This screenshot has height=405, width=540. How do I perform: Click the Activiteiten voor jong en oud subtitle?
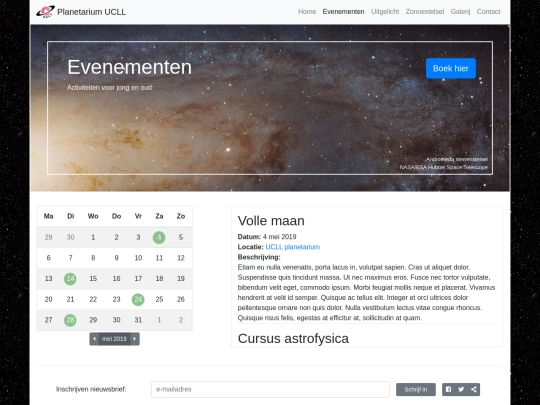tap(110, 87)
